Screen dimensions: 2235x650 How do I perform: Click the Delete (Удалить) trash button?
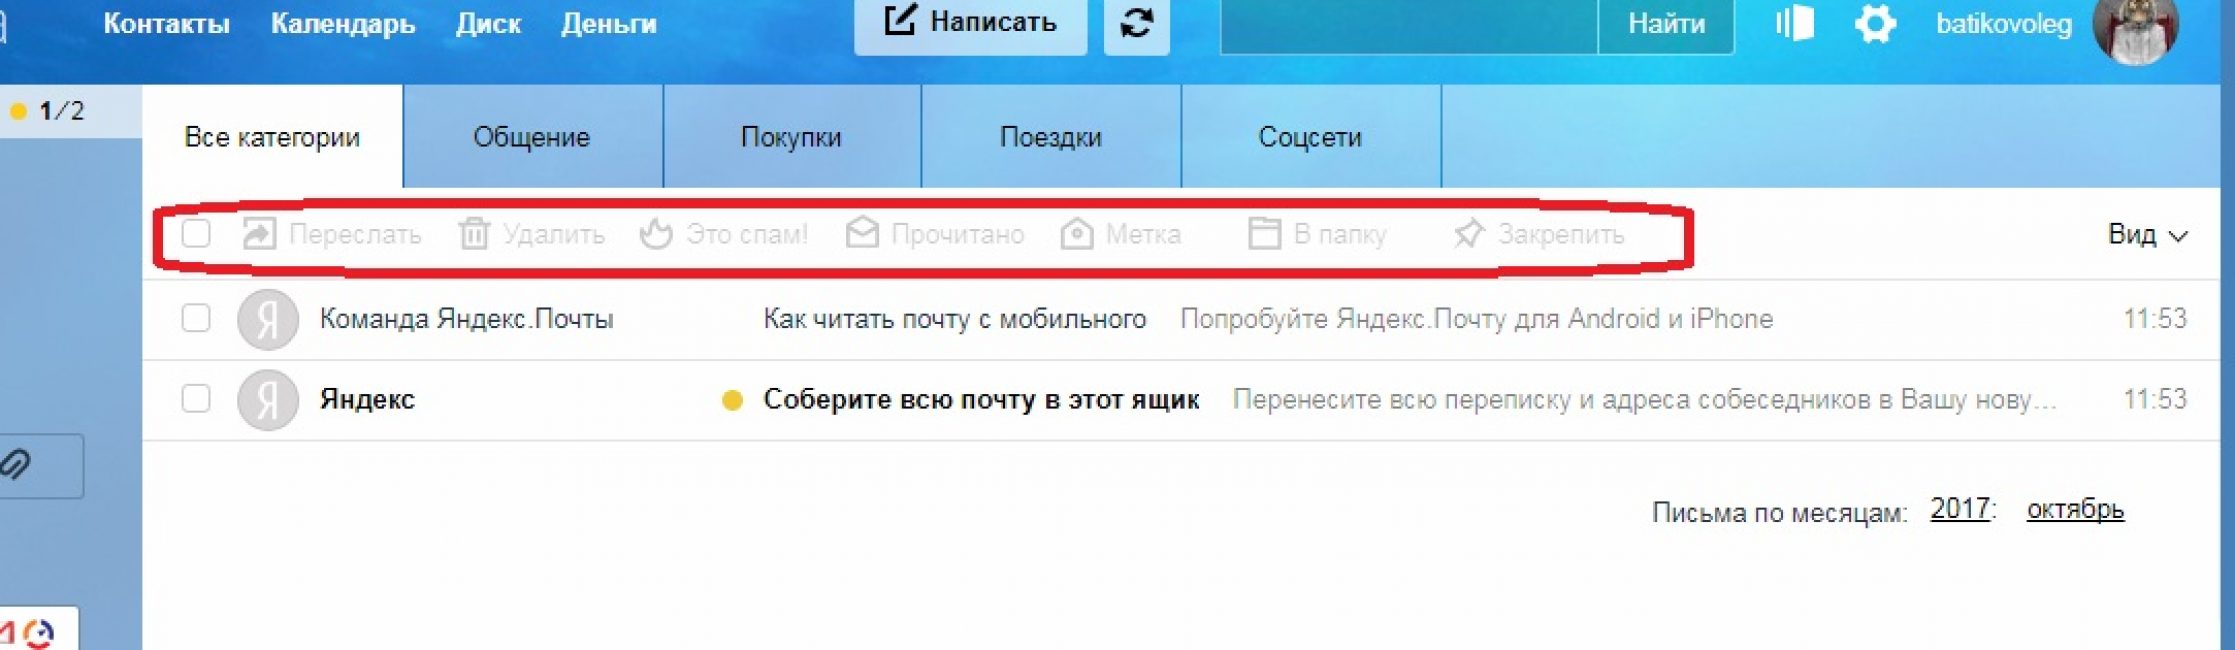(x=531, y=234)
